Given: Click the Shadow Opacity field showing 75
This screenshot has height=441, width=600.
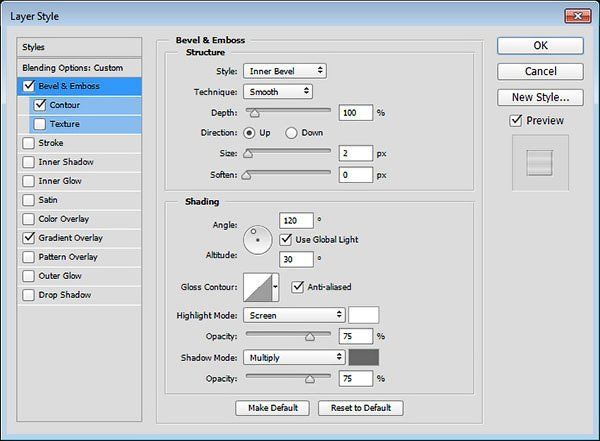Looking at the screenshot, I should click(355, 379).
